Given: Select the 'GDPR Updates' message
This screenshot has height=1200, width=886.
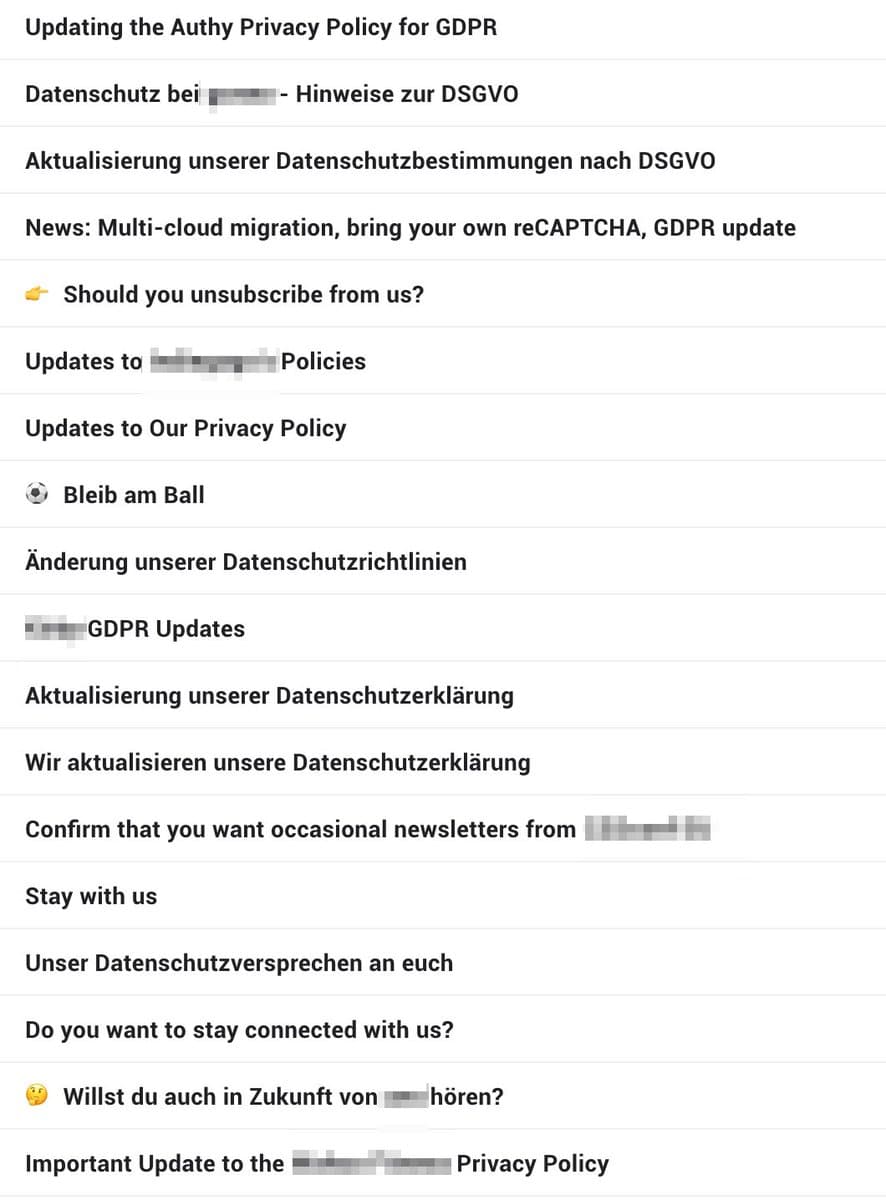Looking at the screenshot, I should [x=166, y=629].
